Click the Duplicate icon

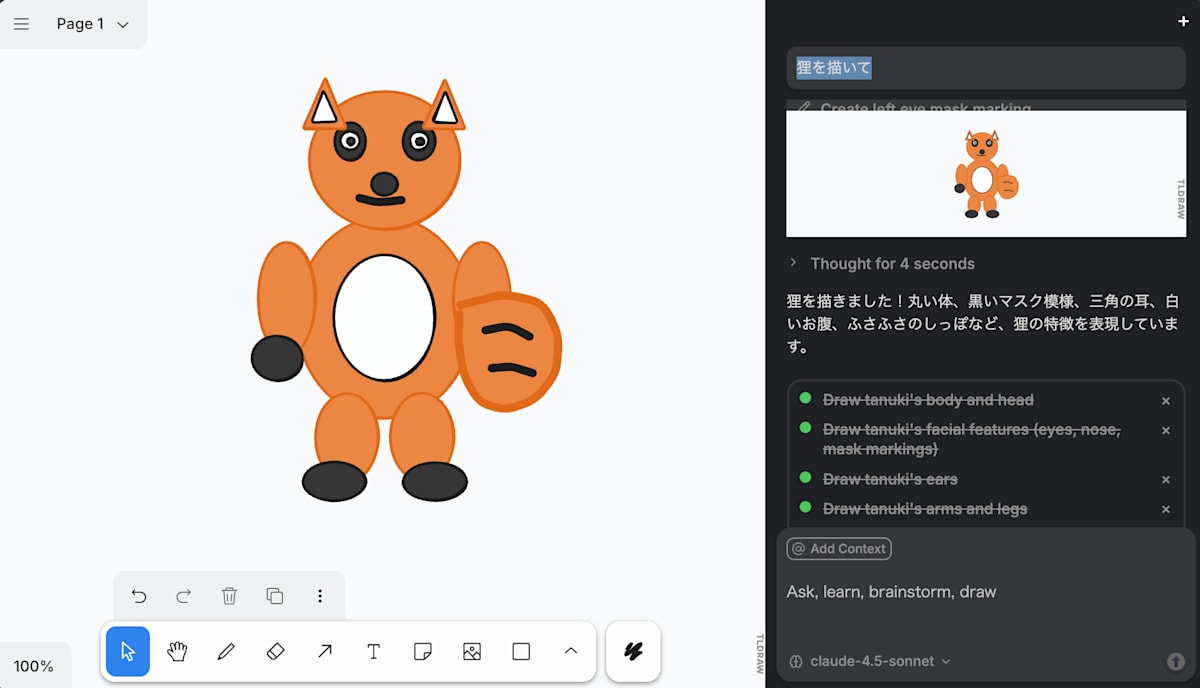274,596
